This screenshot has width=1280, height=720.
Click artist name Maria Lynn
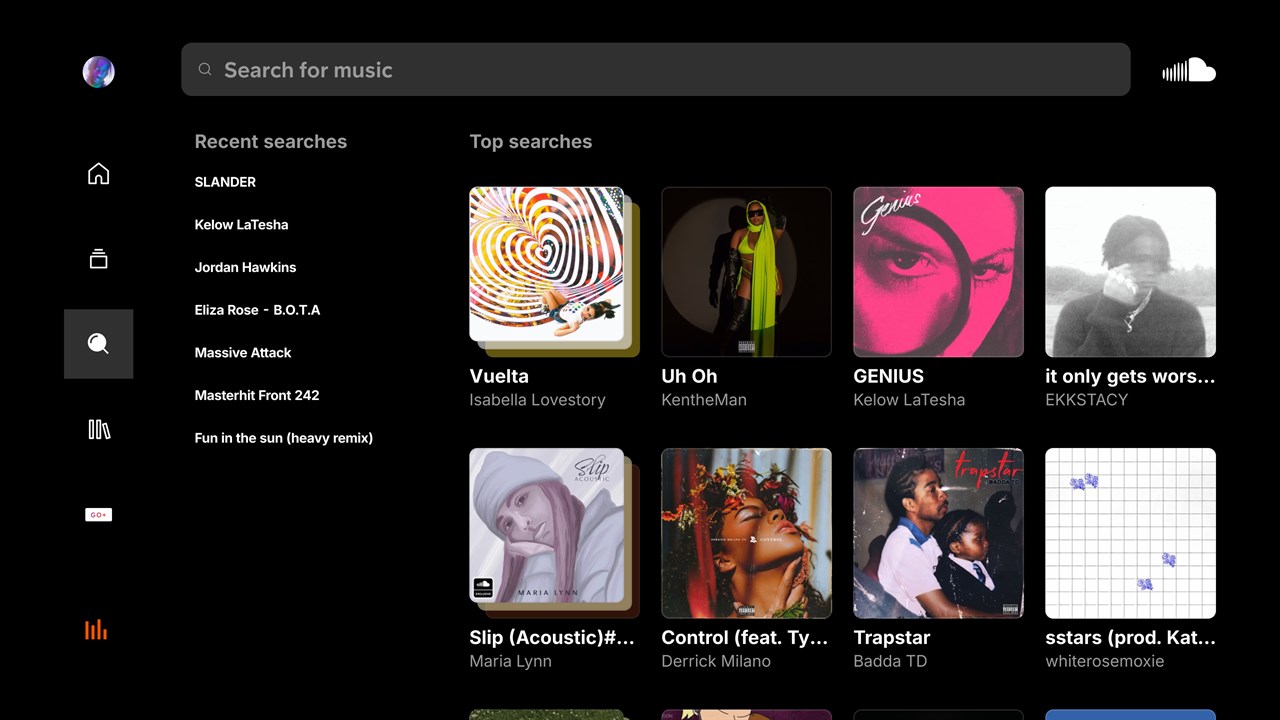[x=510, y=661]
